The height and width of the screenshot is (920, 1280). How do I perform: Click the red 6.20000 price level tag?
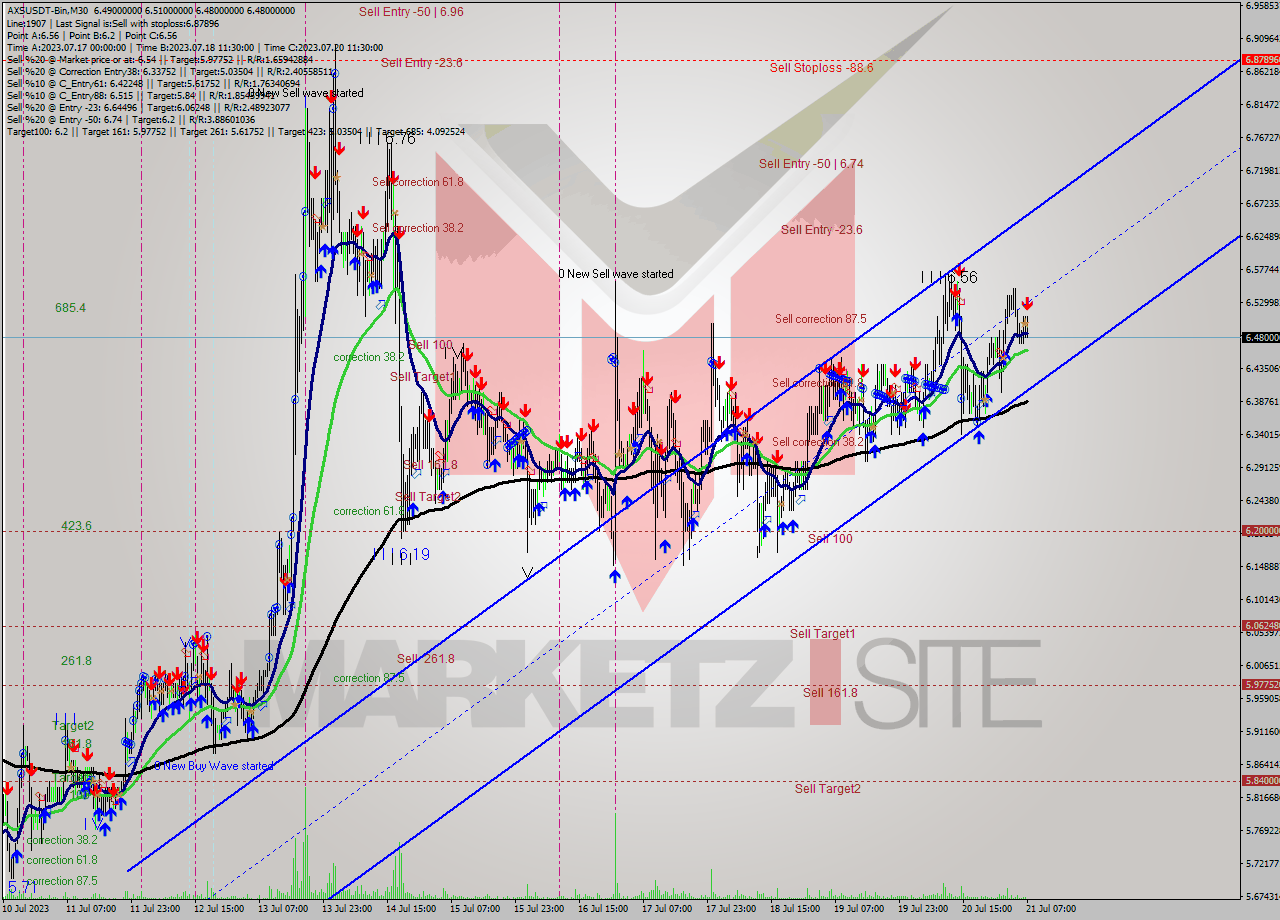[x=1260, y=532]
